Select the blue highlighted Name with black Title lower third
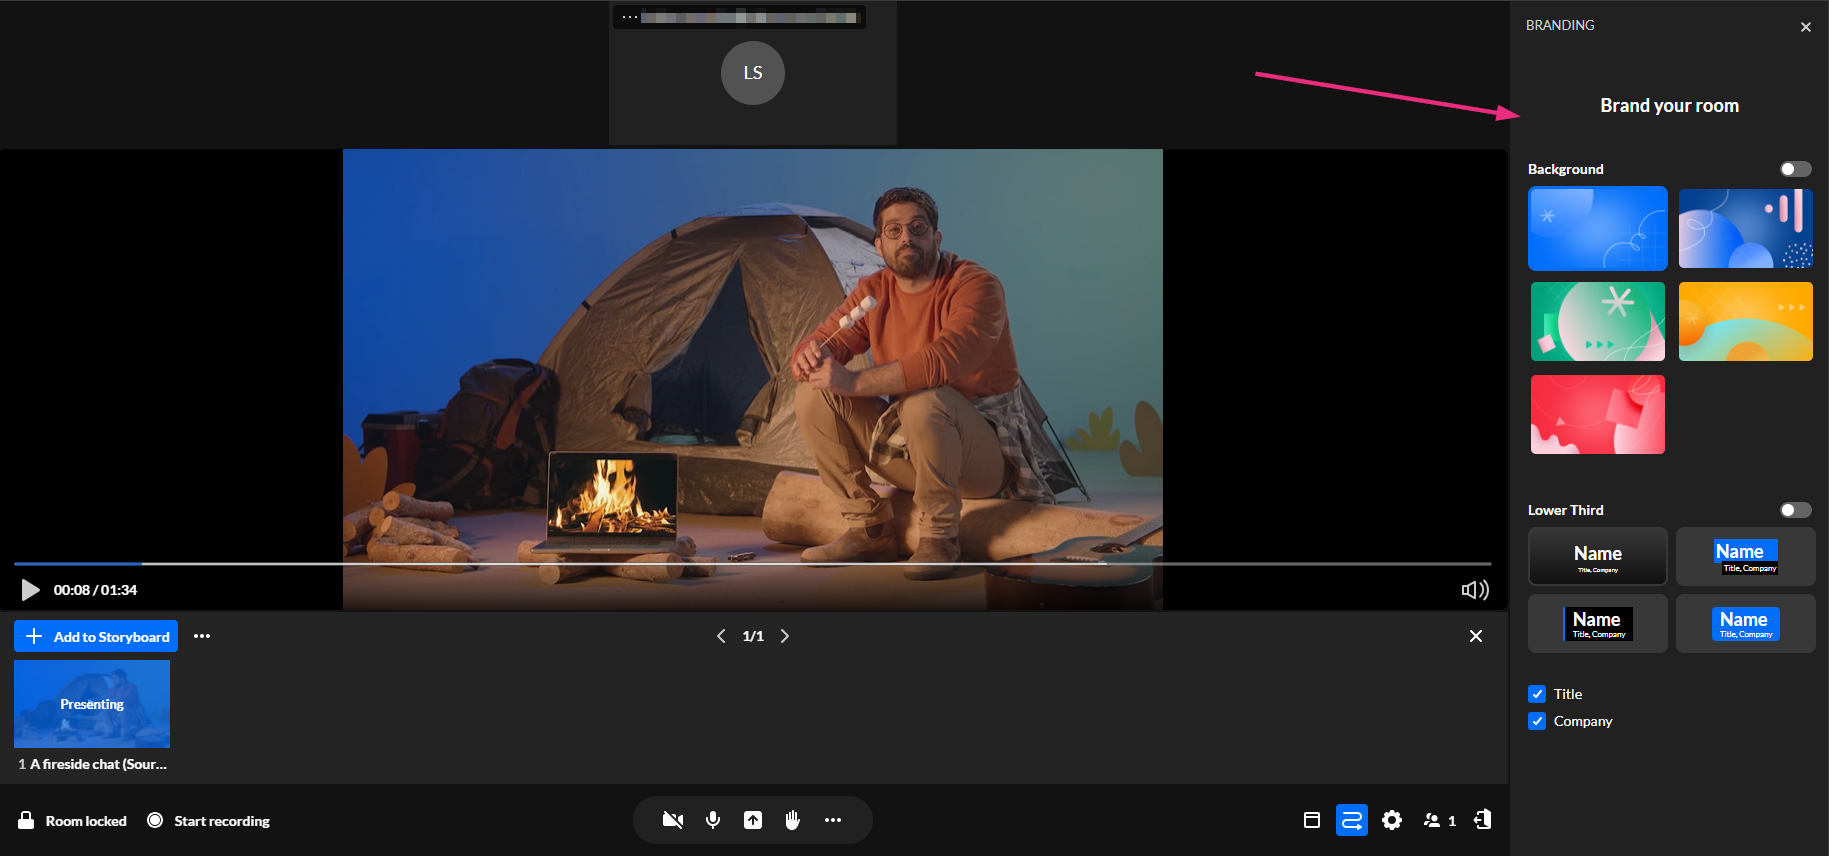The height and width of the screenshot is (856, 1829). click(x=1746, y=556)
